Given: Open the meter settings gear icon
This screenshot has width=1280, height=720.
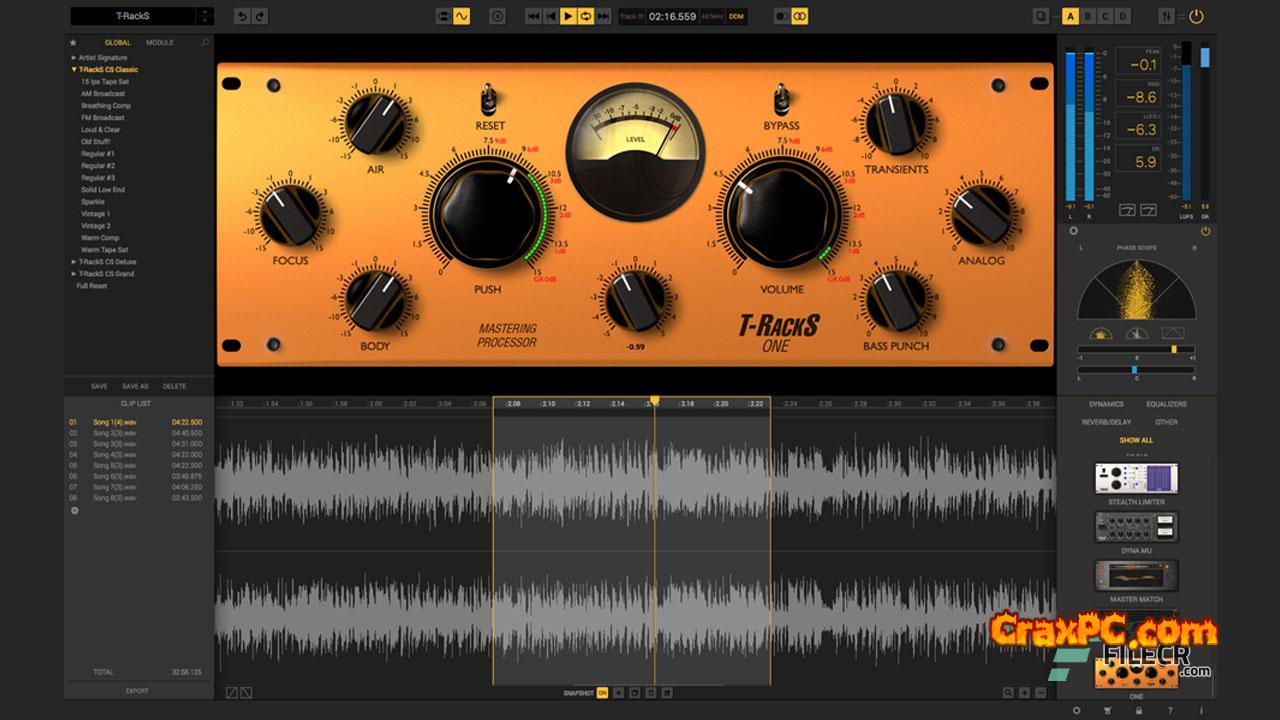Looking at the screenshot, I should coord(1075,231).
